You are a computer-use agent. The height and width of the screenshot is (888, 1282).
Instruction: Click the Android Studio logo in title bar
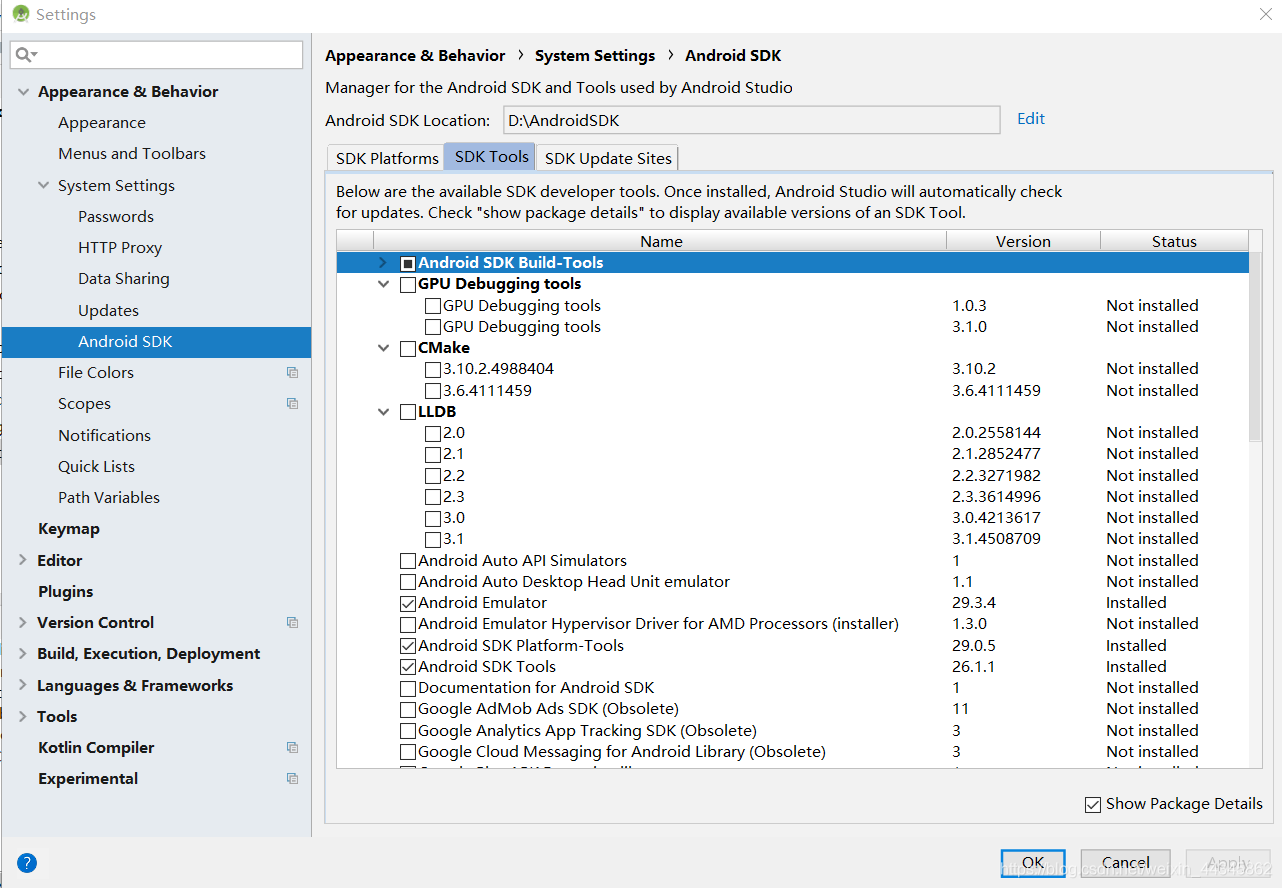[x=20, y=14]
